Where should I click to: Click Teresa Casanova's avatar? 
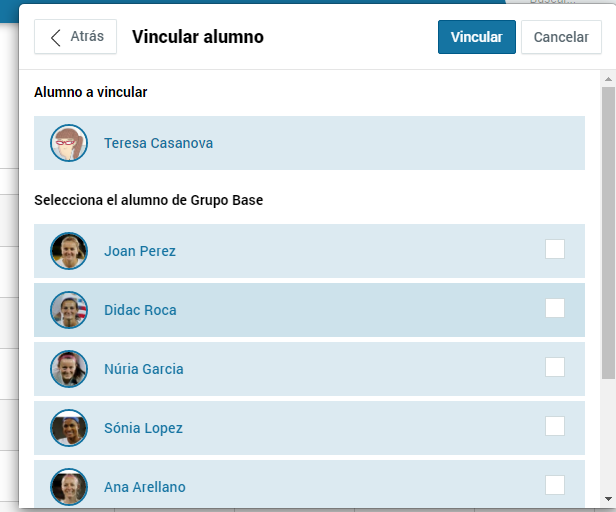(x=69, y=143)
